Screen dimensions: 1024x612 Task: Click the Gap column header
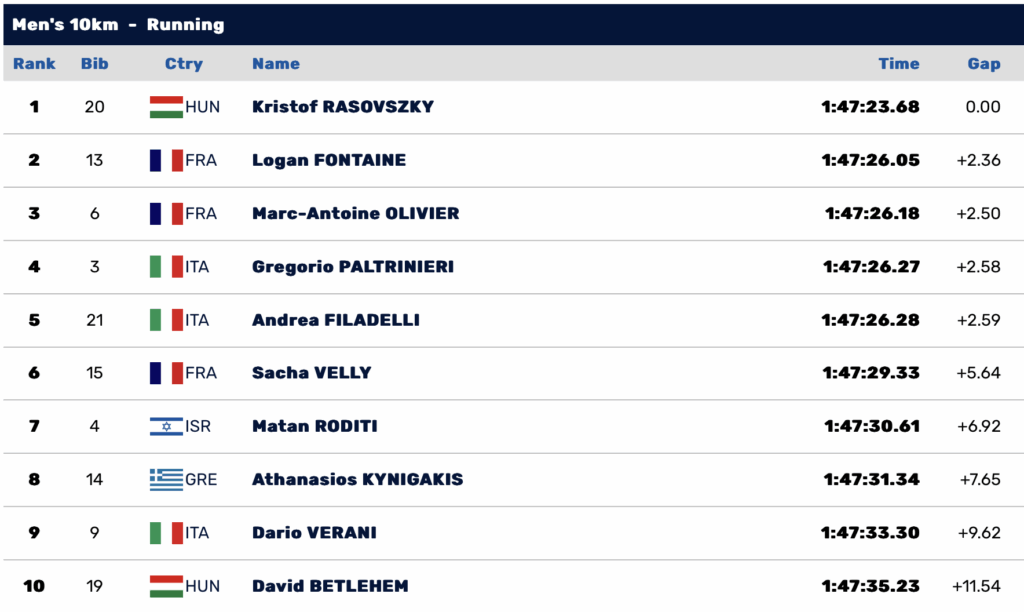[983, 64]
